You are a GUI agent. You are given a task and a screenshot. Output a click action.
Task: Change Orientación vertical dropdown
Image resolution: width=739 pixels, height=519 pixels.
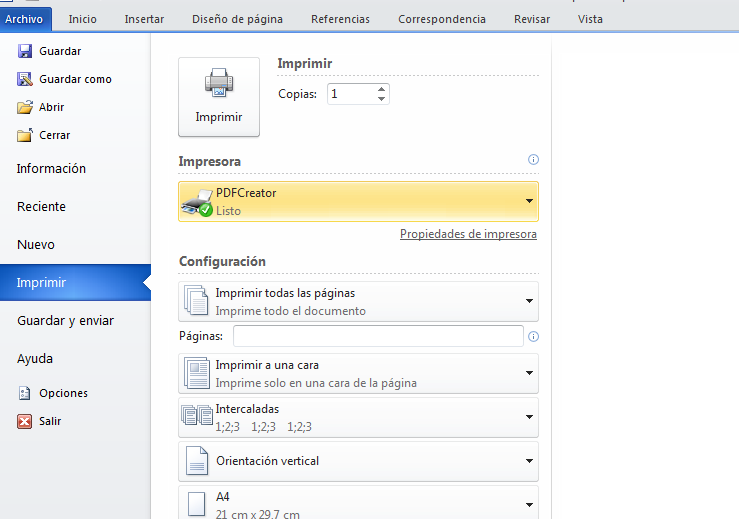coord(528,461)
